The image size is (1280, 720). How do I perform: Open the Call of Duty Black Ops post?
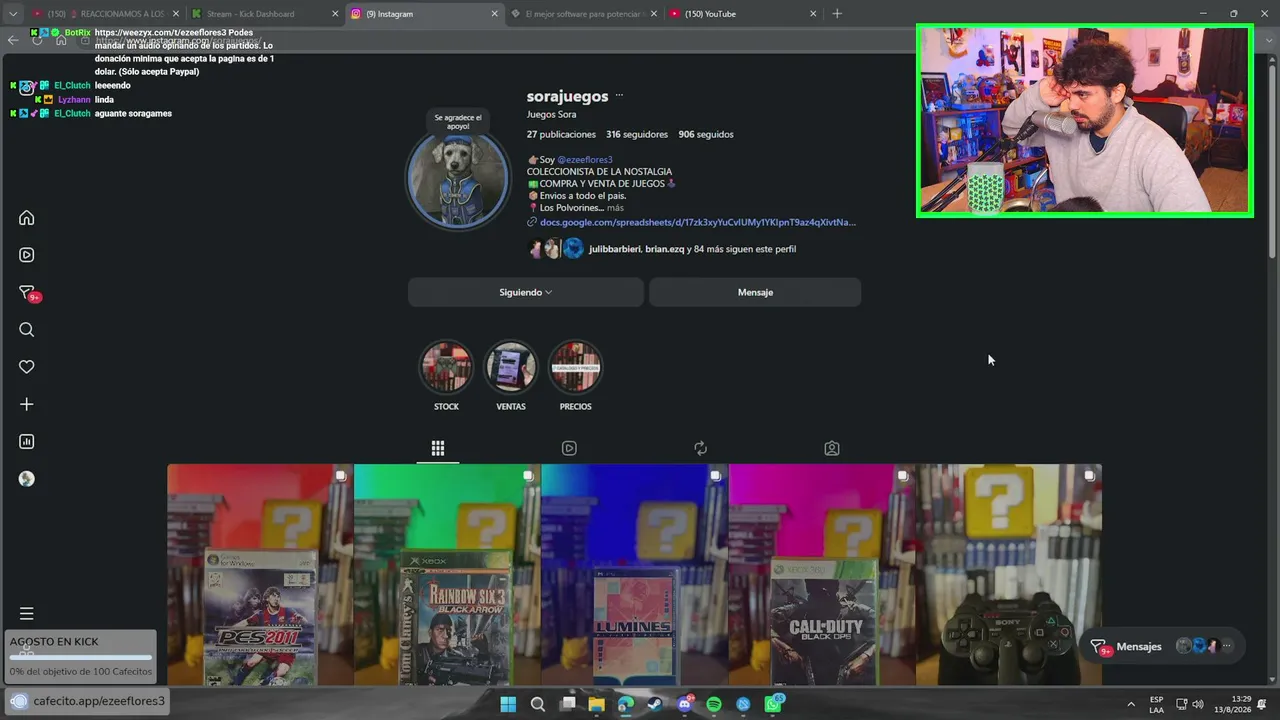pyautogui.click(x=821, y=575)
